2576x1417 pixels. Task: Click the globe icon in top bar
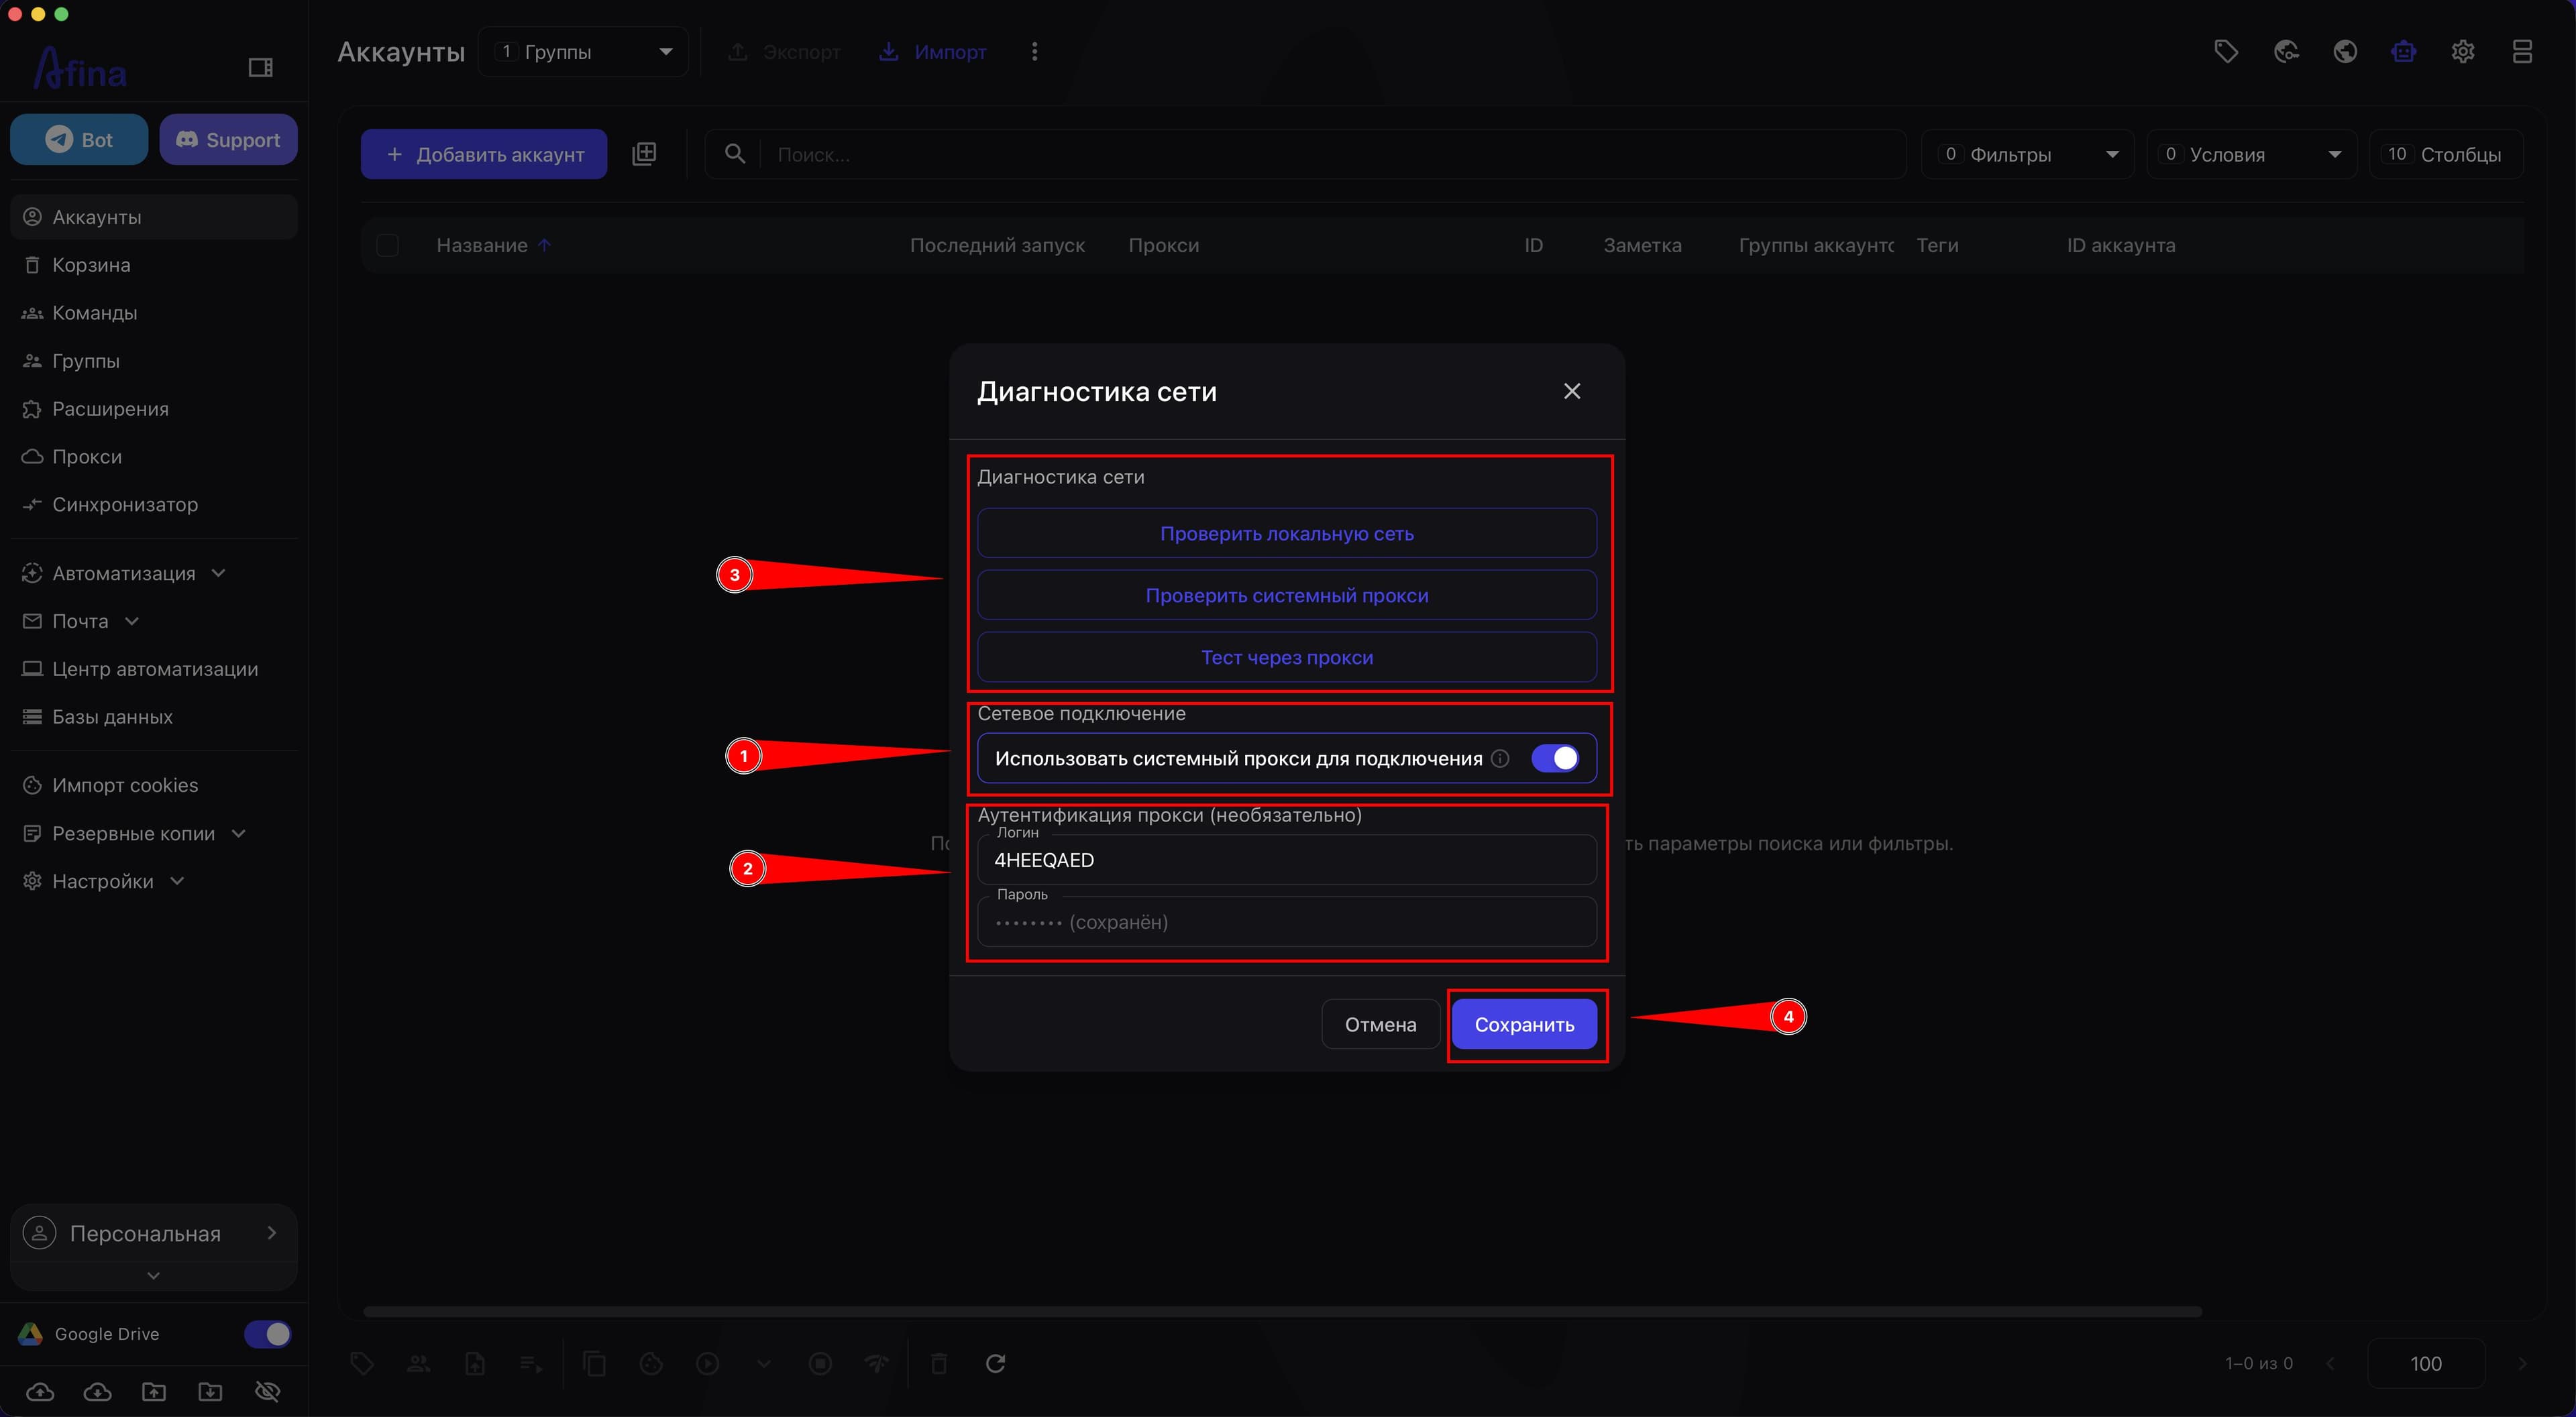pos(2345,52)
